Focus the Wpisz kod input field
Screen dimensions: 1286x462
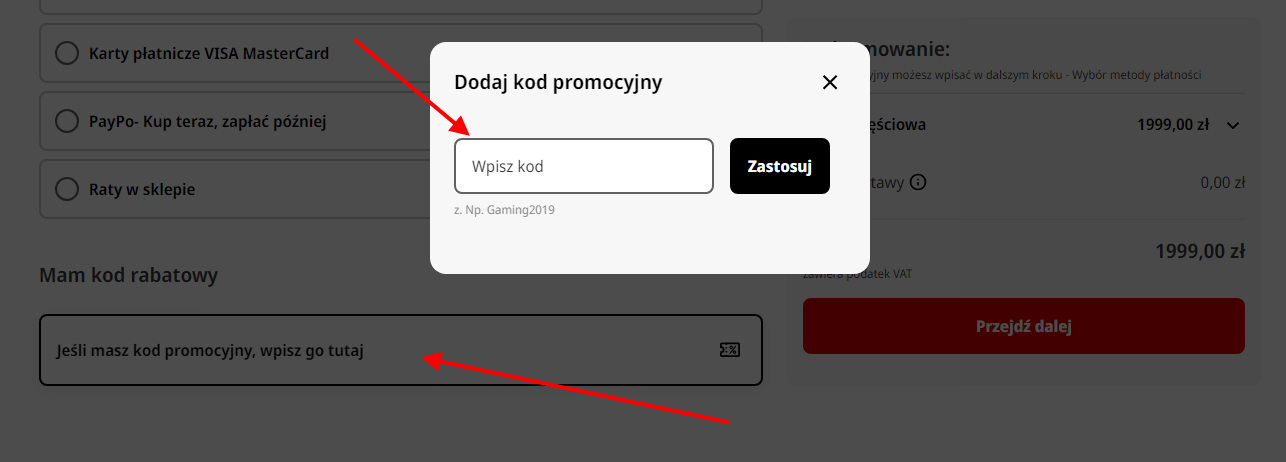(x=584, y=166)
